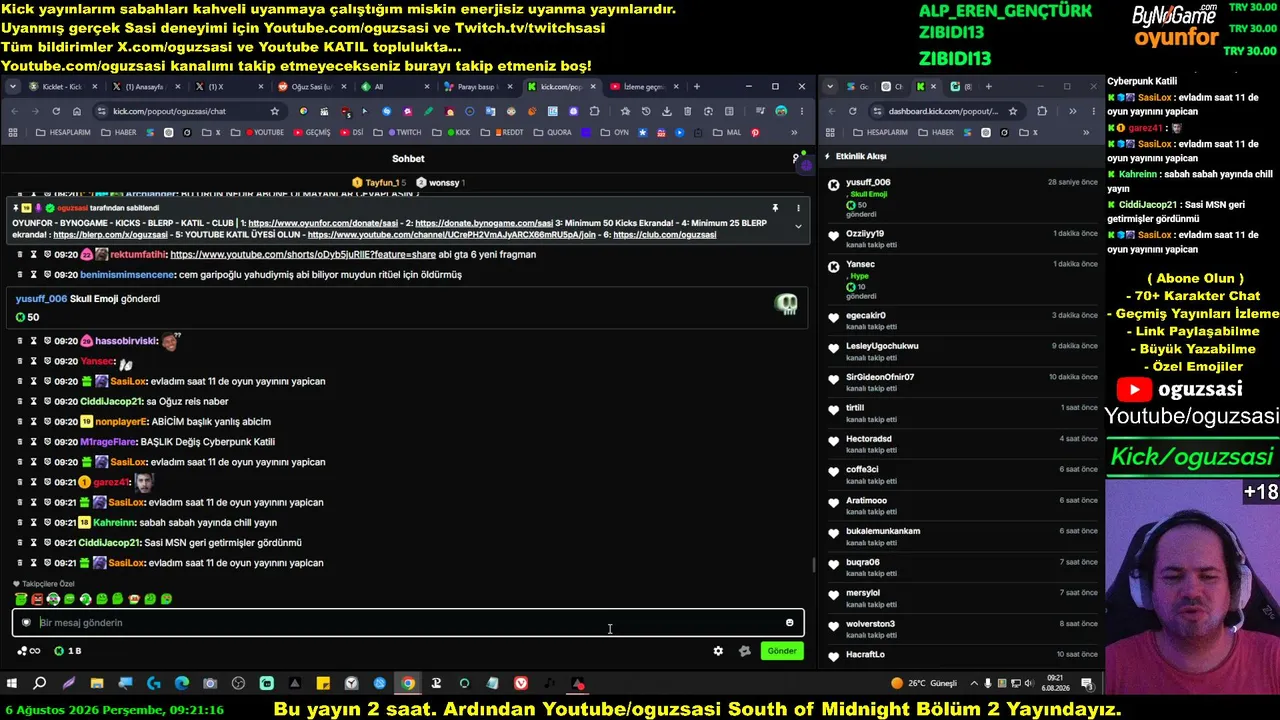Open the KICK bookmarks folder
The width and height of the screenshot is (1280, 720).
click(453, 132)
